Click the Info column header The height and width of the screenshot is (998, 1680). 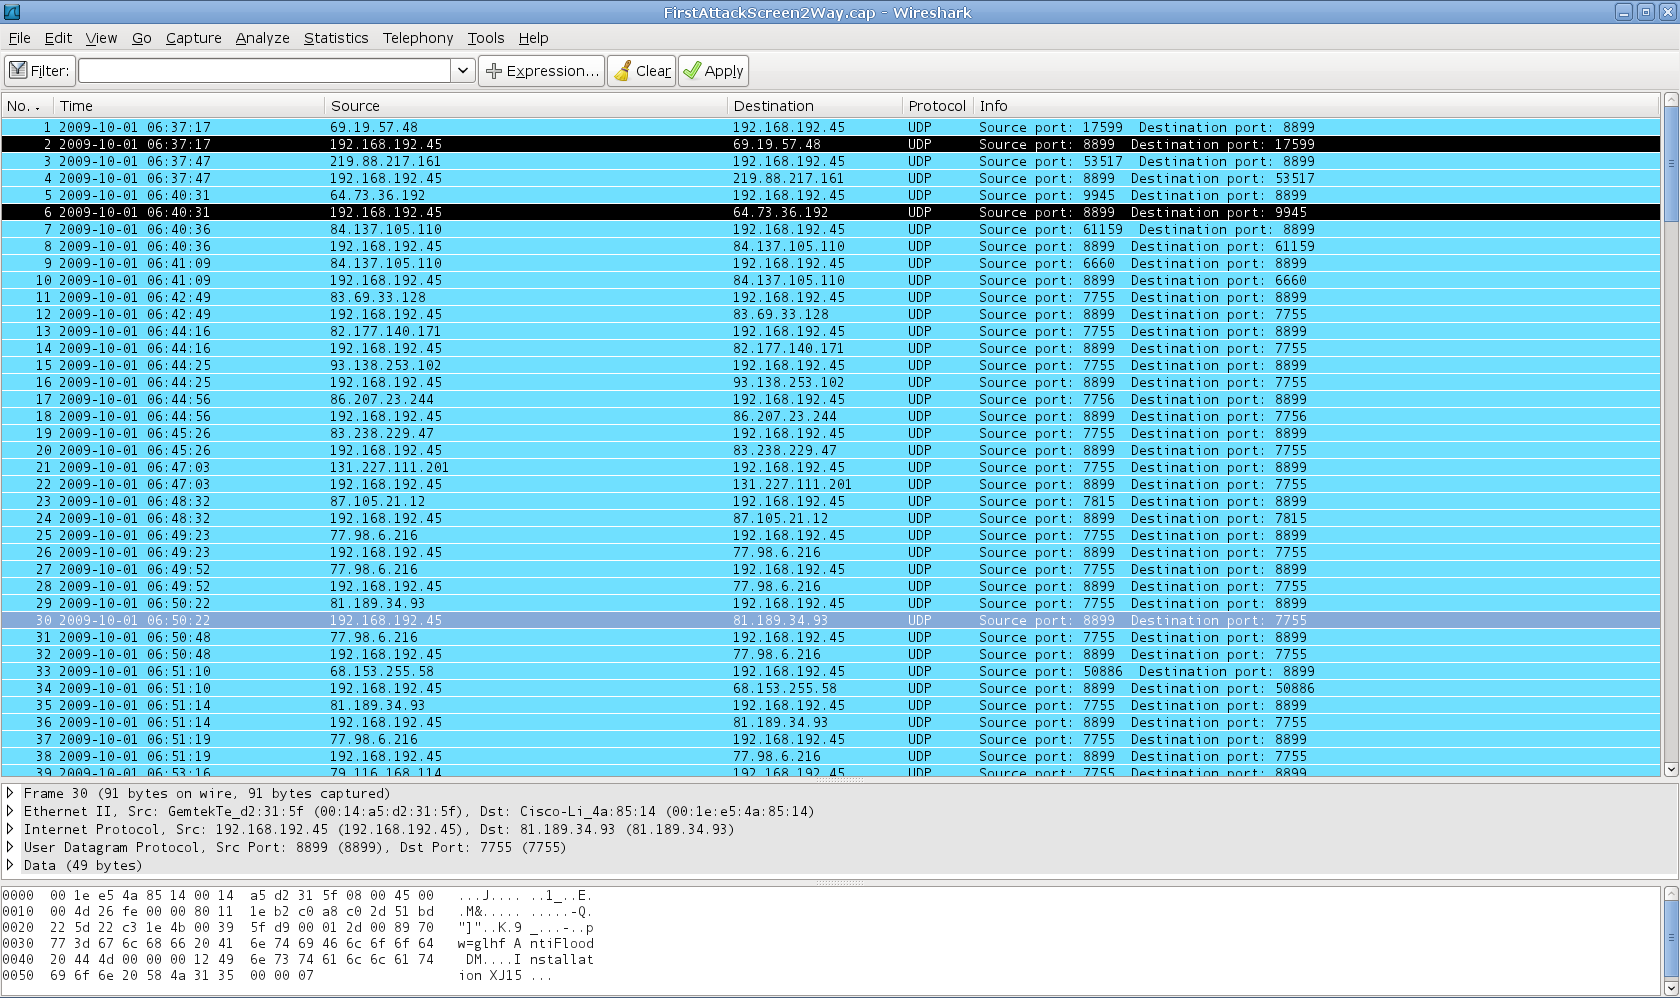tap(1317, 106)
